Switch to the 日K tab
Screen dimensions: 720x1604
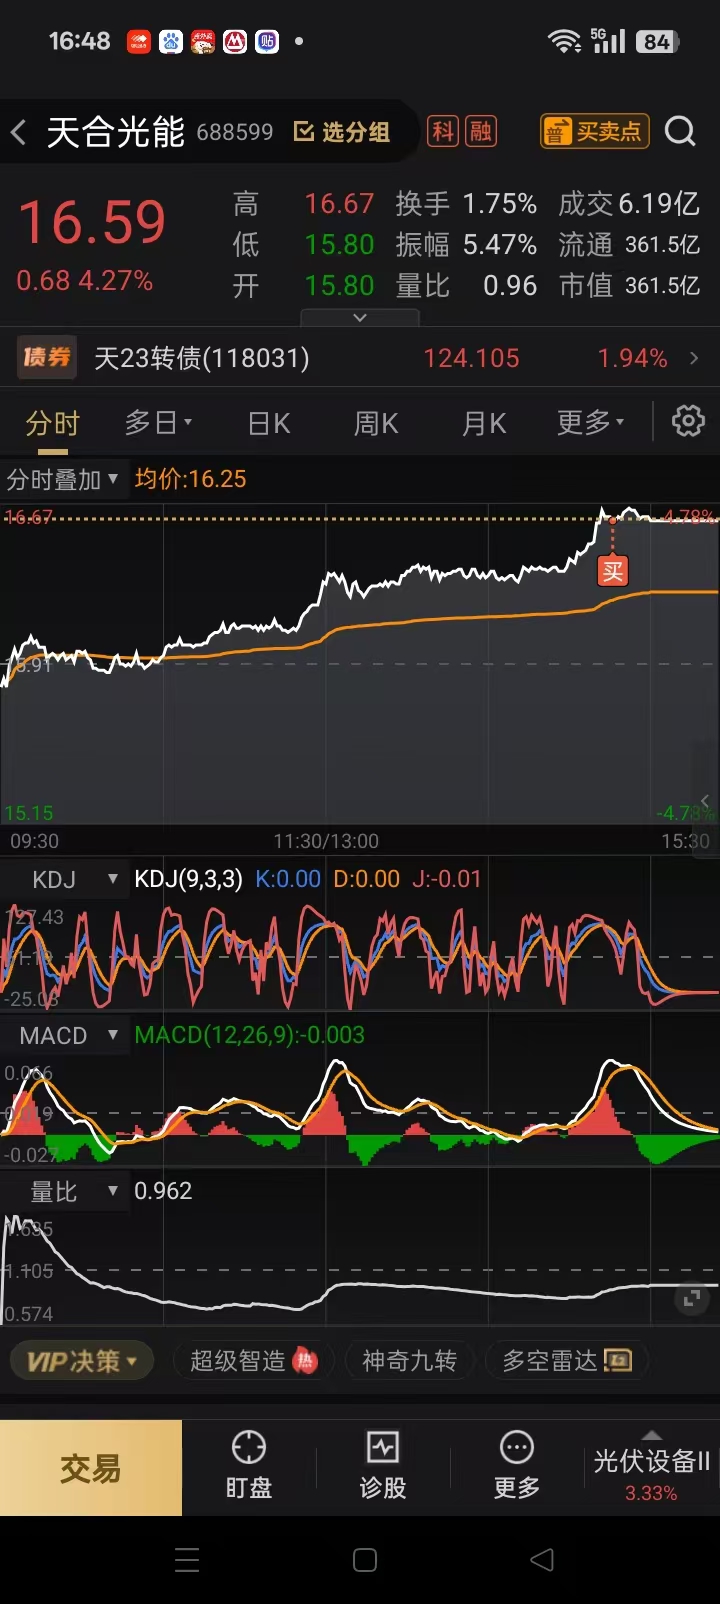point(269,424)
